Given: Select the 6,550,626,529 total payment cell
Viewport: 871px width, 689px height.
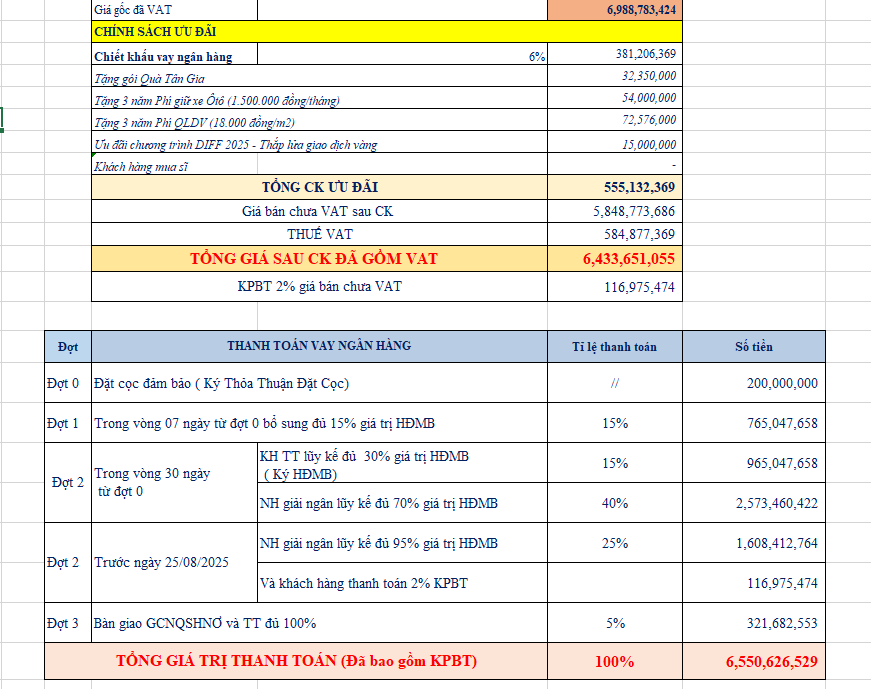Looking at the screenshot, I should [x=753, y=662].
